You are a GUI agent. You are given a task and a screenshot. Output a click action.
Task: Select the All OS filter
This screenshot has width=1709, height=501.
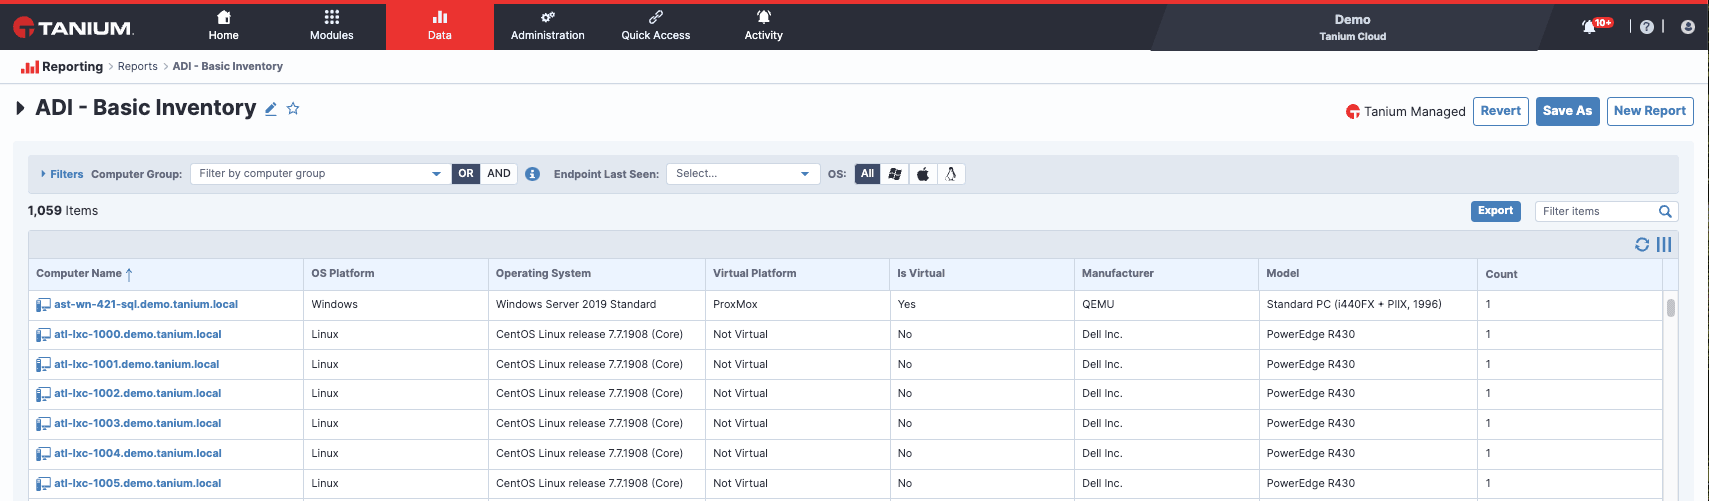pyautogui.click(x=867, y=174)
